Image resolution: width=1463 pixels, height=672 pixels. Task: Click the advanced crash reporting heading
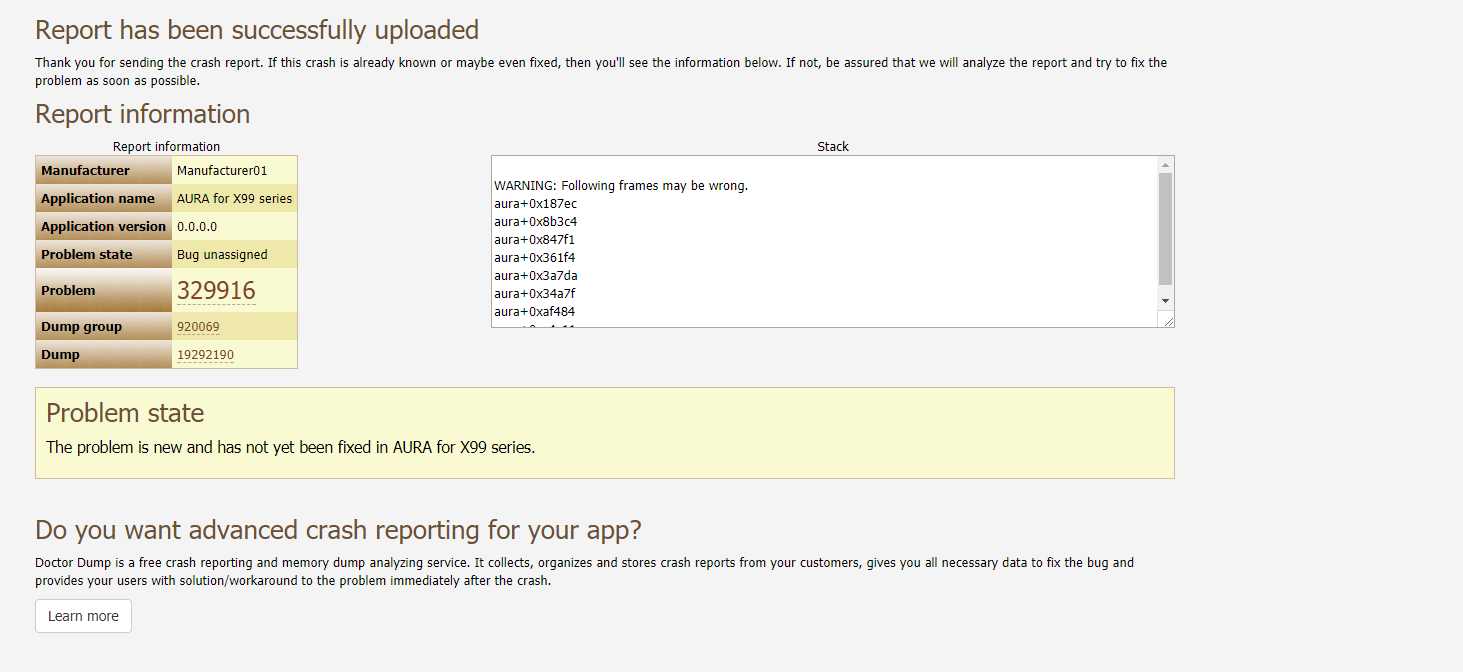(x=338, y=530)
